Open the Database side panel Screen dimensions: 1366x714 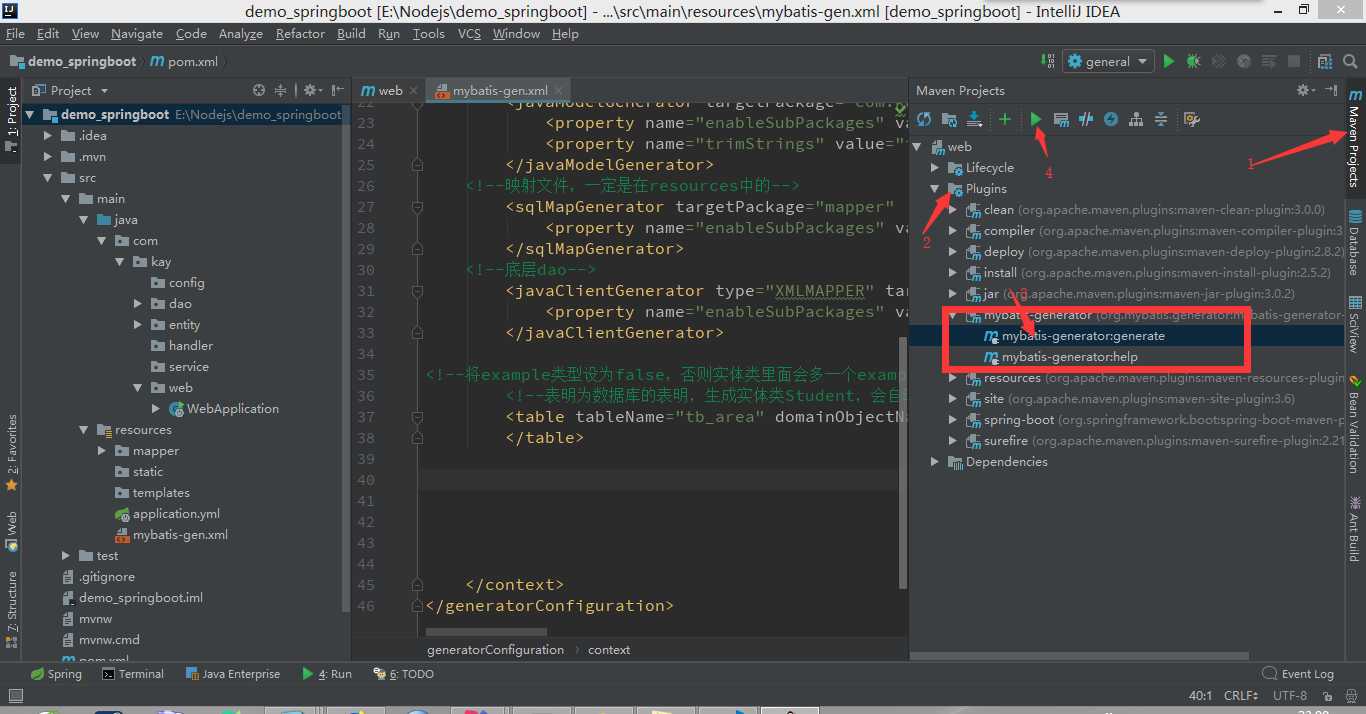pos(1354,242)
